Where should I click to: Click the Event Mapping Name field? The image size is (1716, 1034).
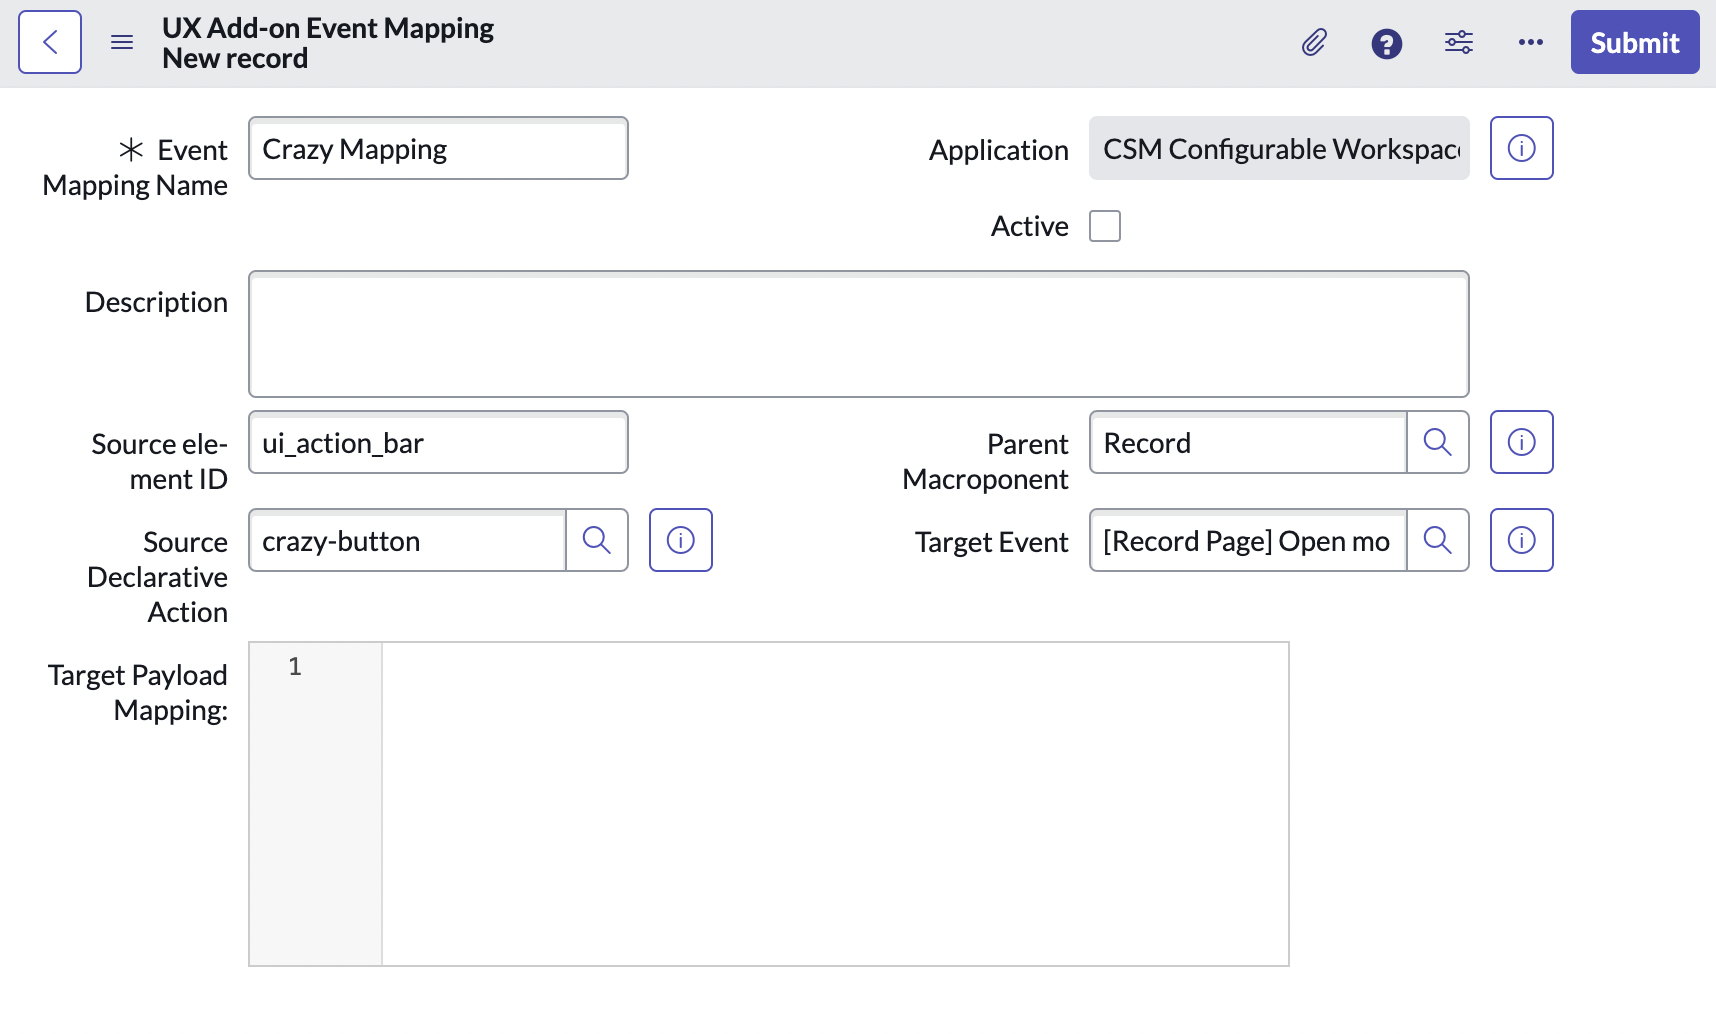coord(438,149)
